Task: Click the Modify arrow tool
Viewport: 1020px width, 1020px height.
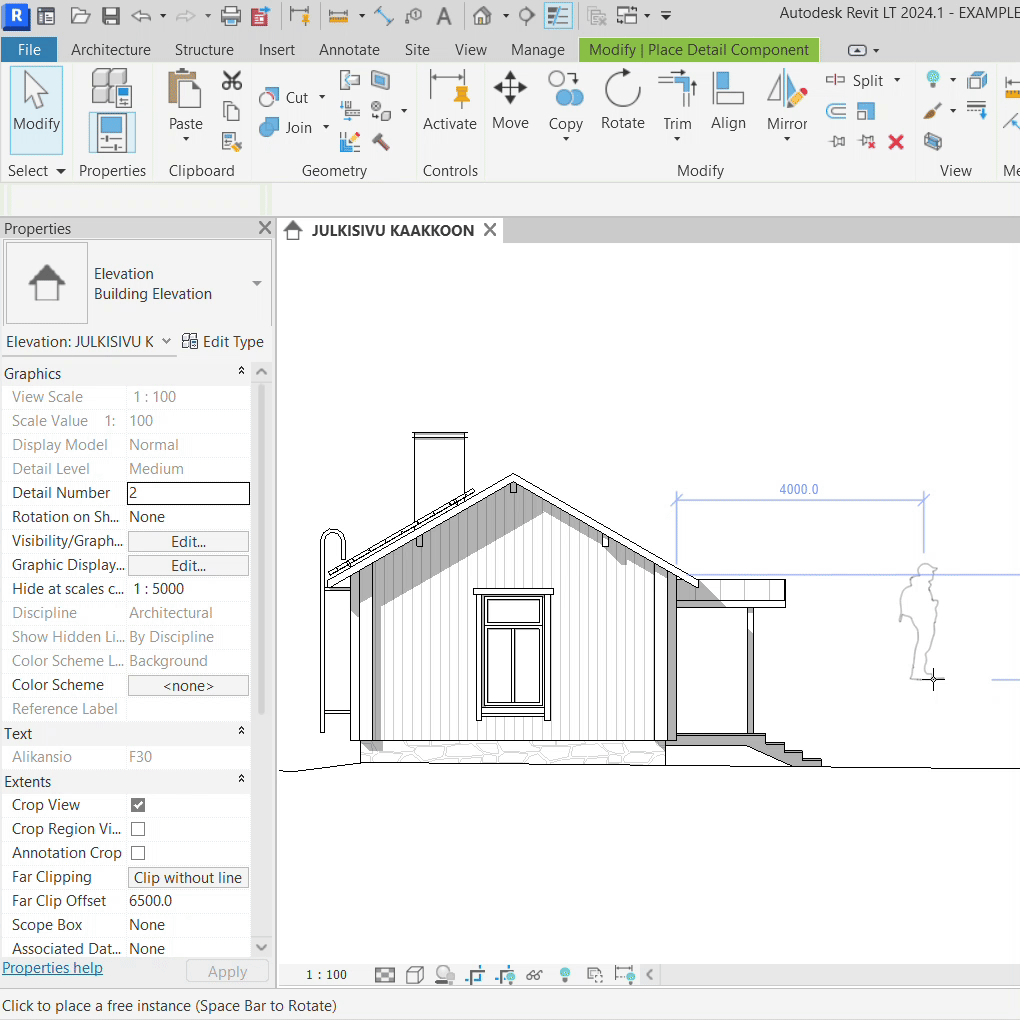Action: click(x=36, y=100)
